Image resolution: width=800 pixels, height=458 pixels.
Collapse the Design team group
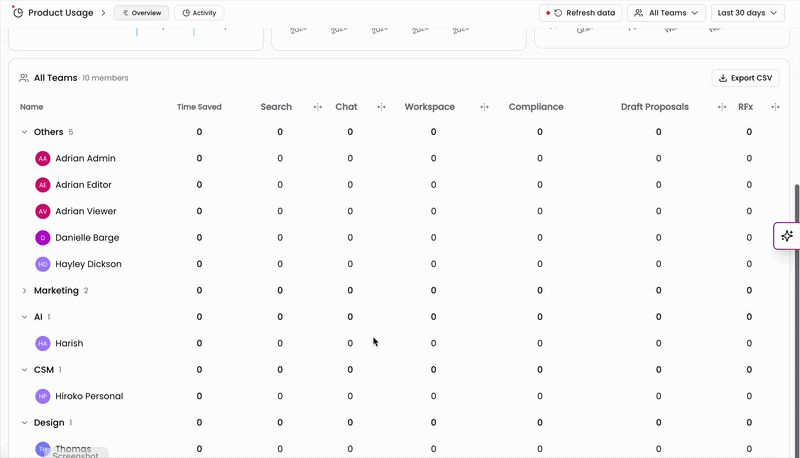pyautogui.click(x=24, y=423)
